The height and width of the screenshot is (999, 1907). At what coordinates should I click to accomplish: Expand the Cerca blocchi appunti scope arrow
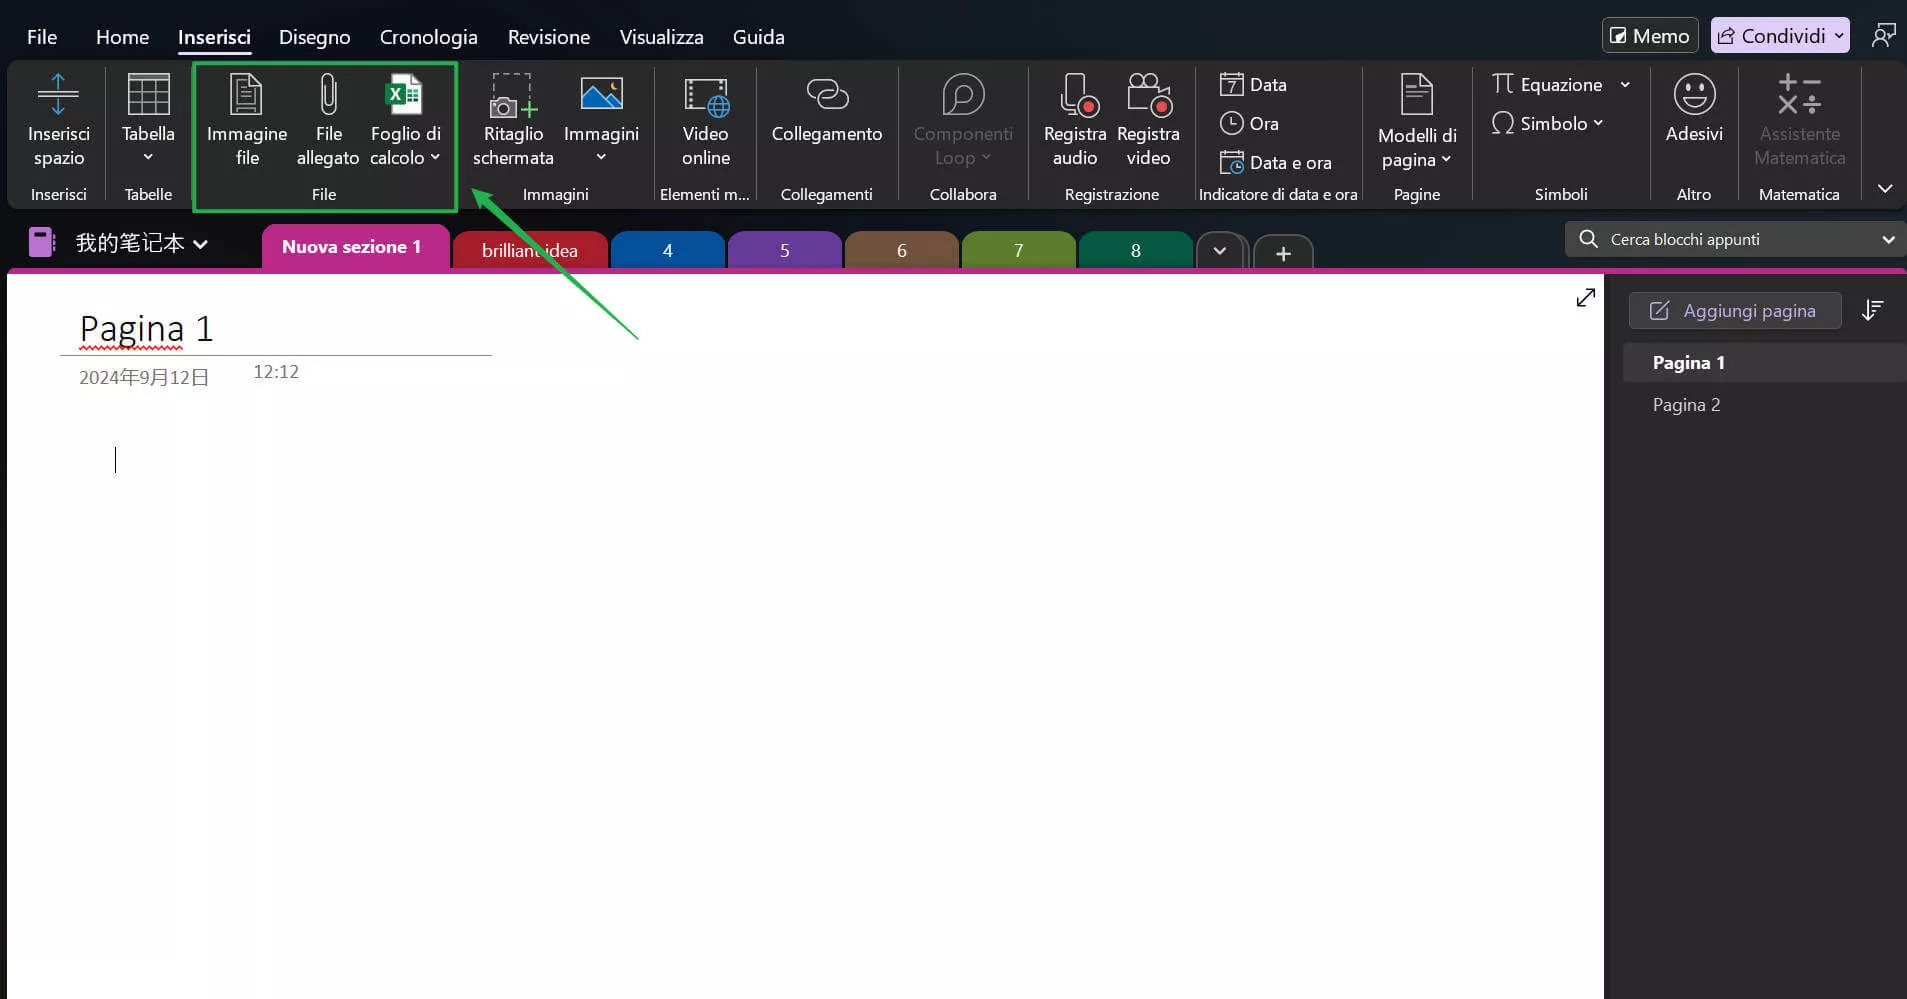tap(1888, 240)
